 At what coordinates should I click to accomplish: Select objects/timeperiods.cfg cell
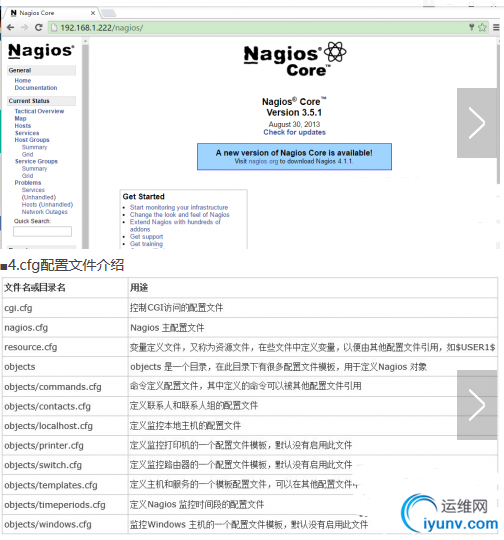[65, 505]
